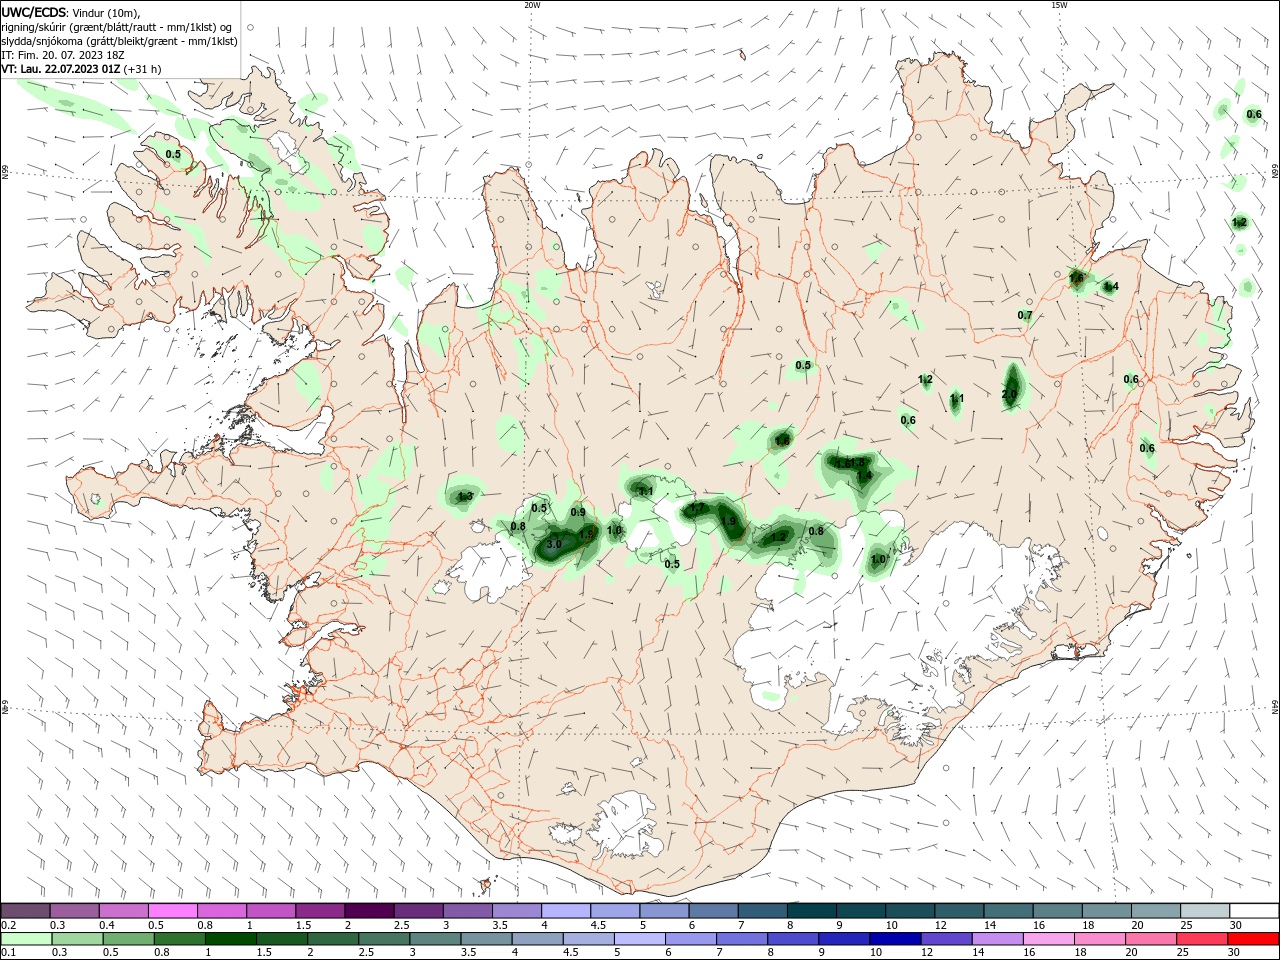Click the darkest green swatch after 1 on the lower scale
The image size is (1280, 960).
(230, 939)
